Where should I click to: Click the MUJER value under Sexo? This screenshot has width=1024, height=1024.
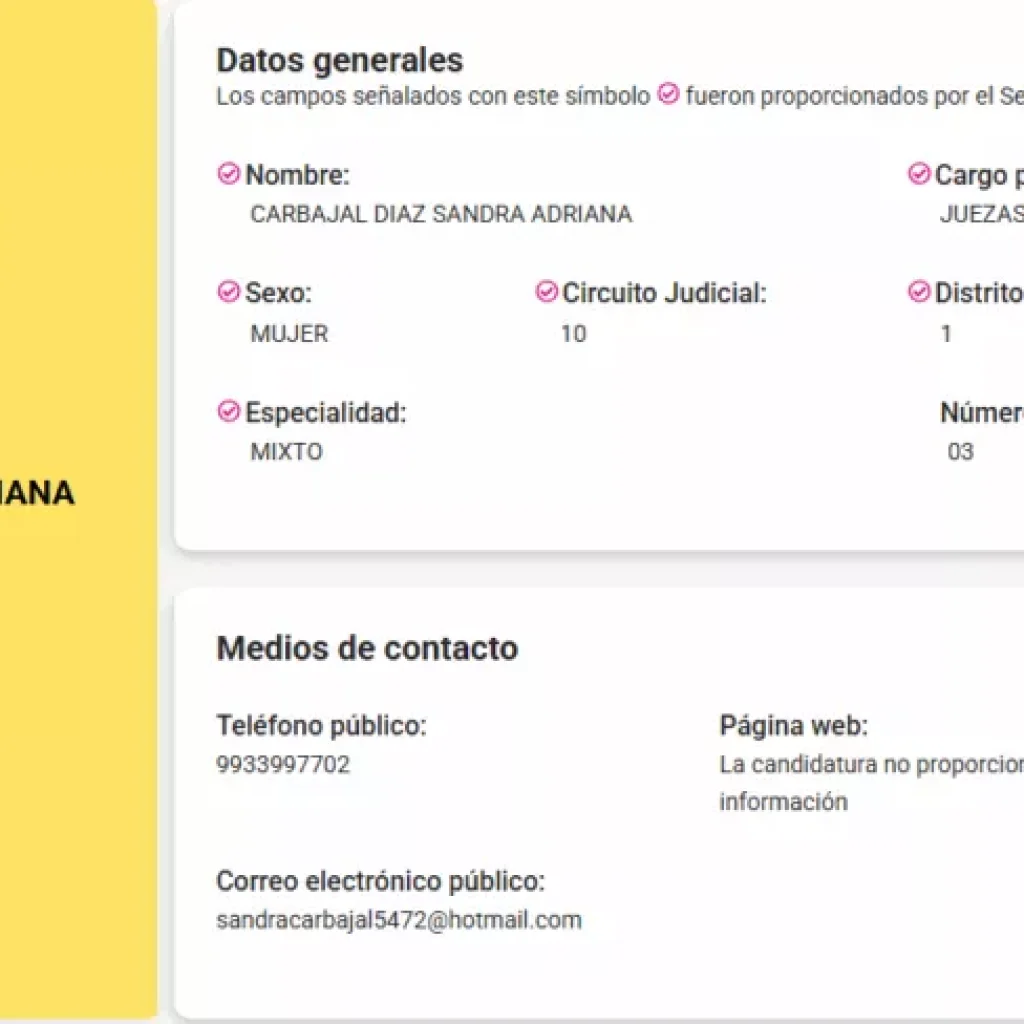point(289,334)
